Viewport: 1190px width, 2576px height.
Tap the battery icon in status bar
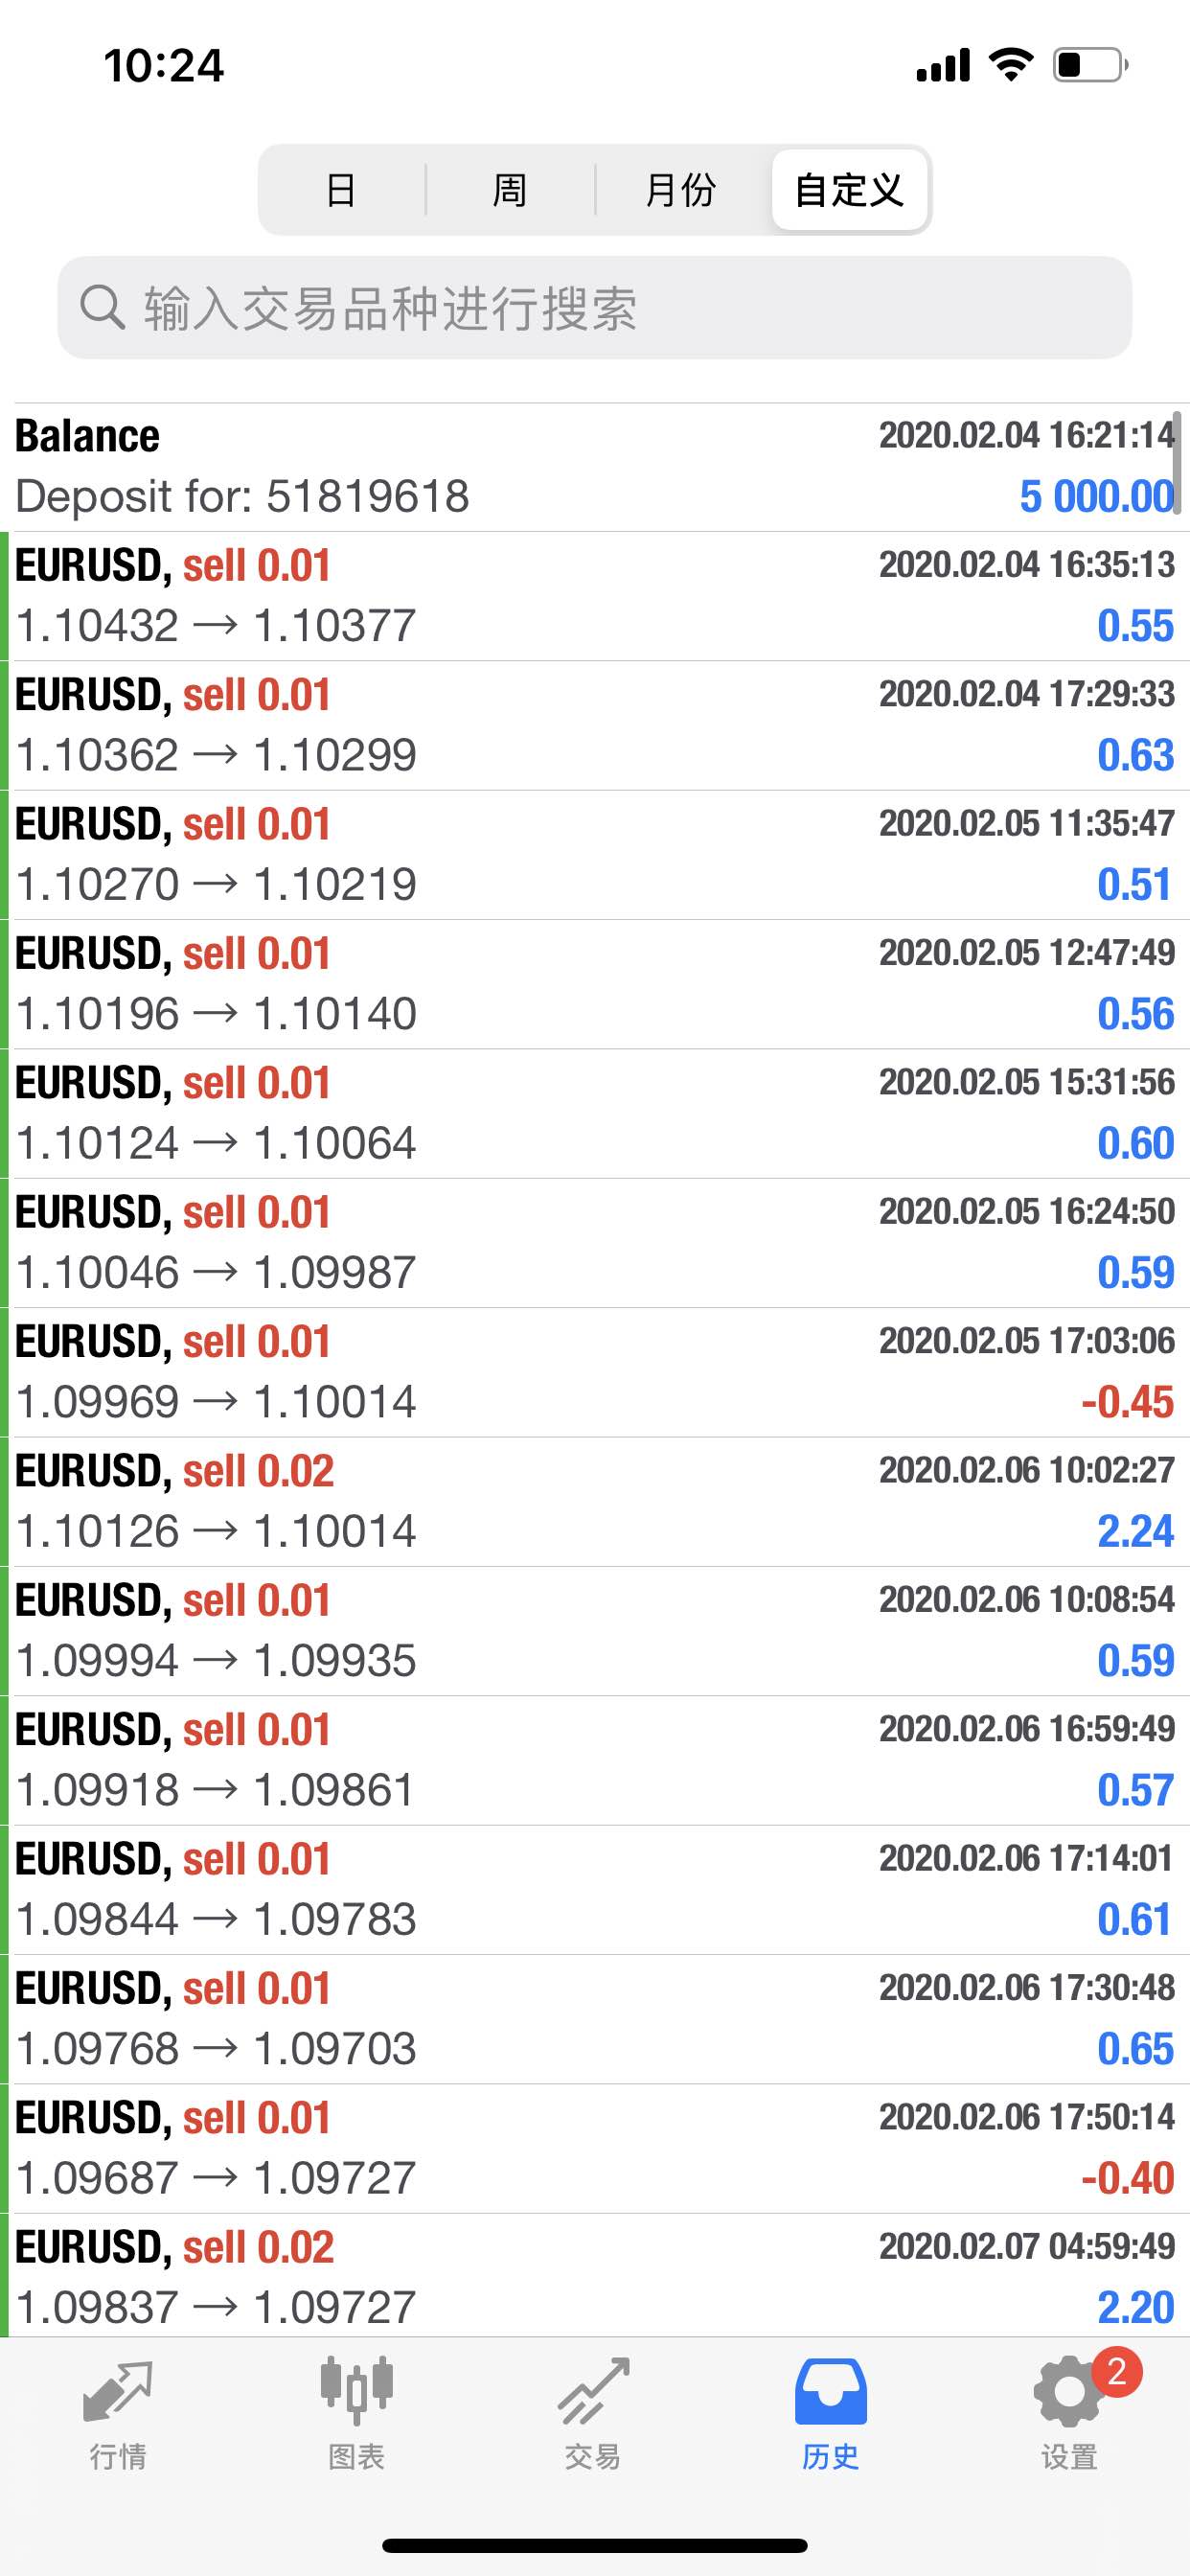1089,66
